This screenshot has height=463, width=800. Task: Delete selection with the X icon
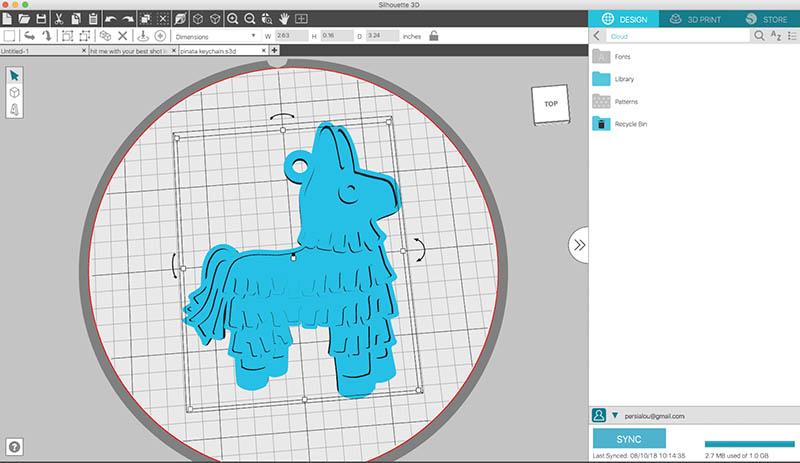(122, 36)
